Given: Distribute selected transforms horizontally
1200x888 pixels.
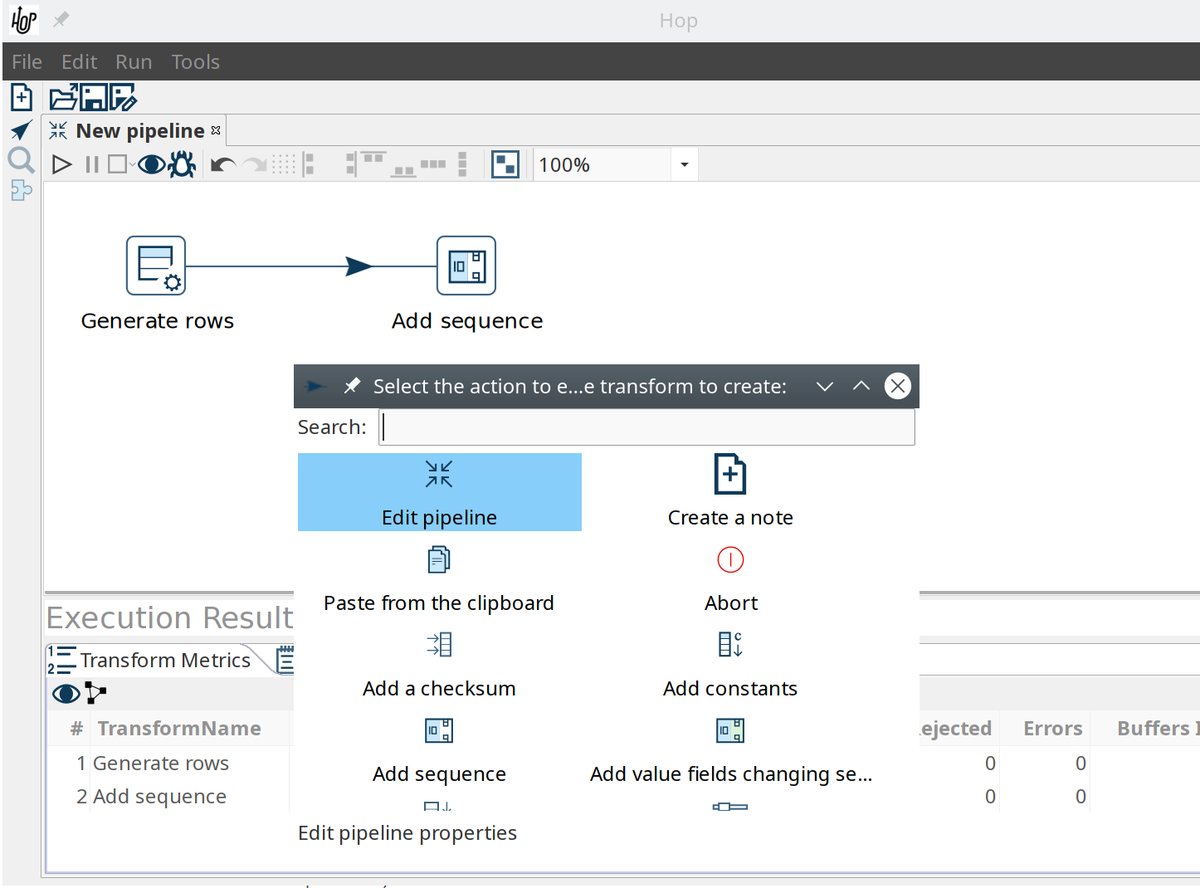Looking at the screenshot, I should pyautogui.click(x=434, y=163).
